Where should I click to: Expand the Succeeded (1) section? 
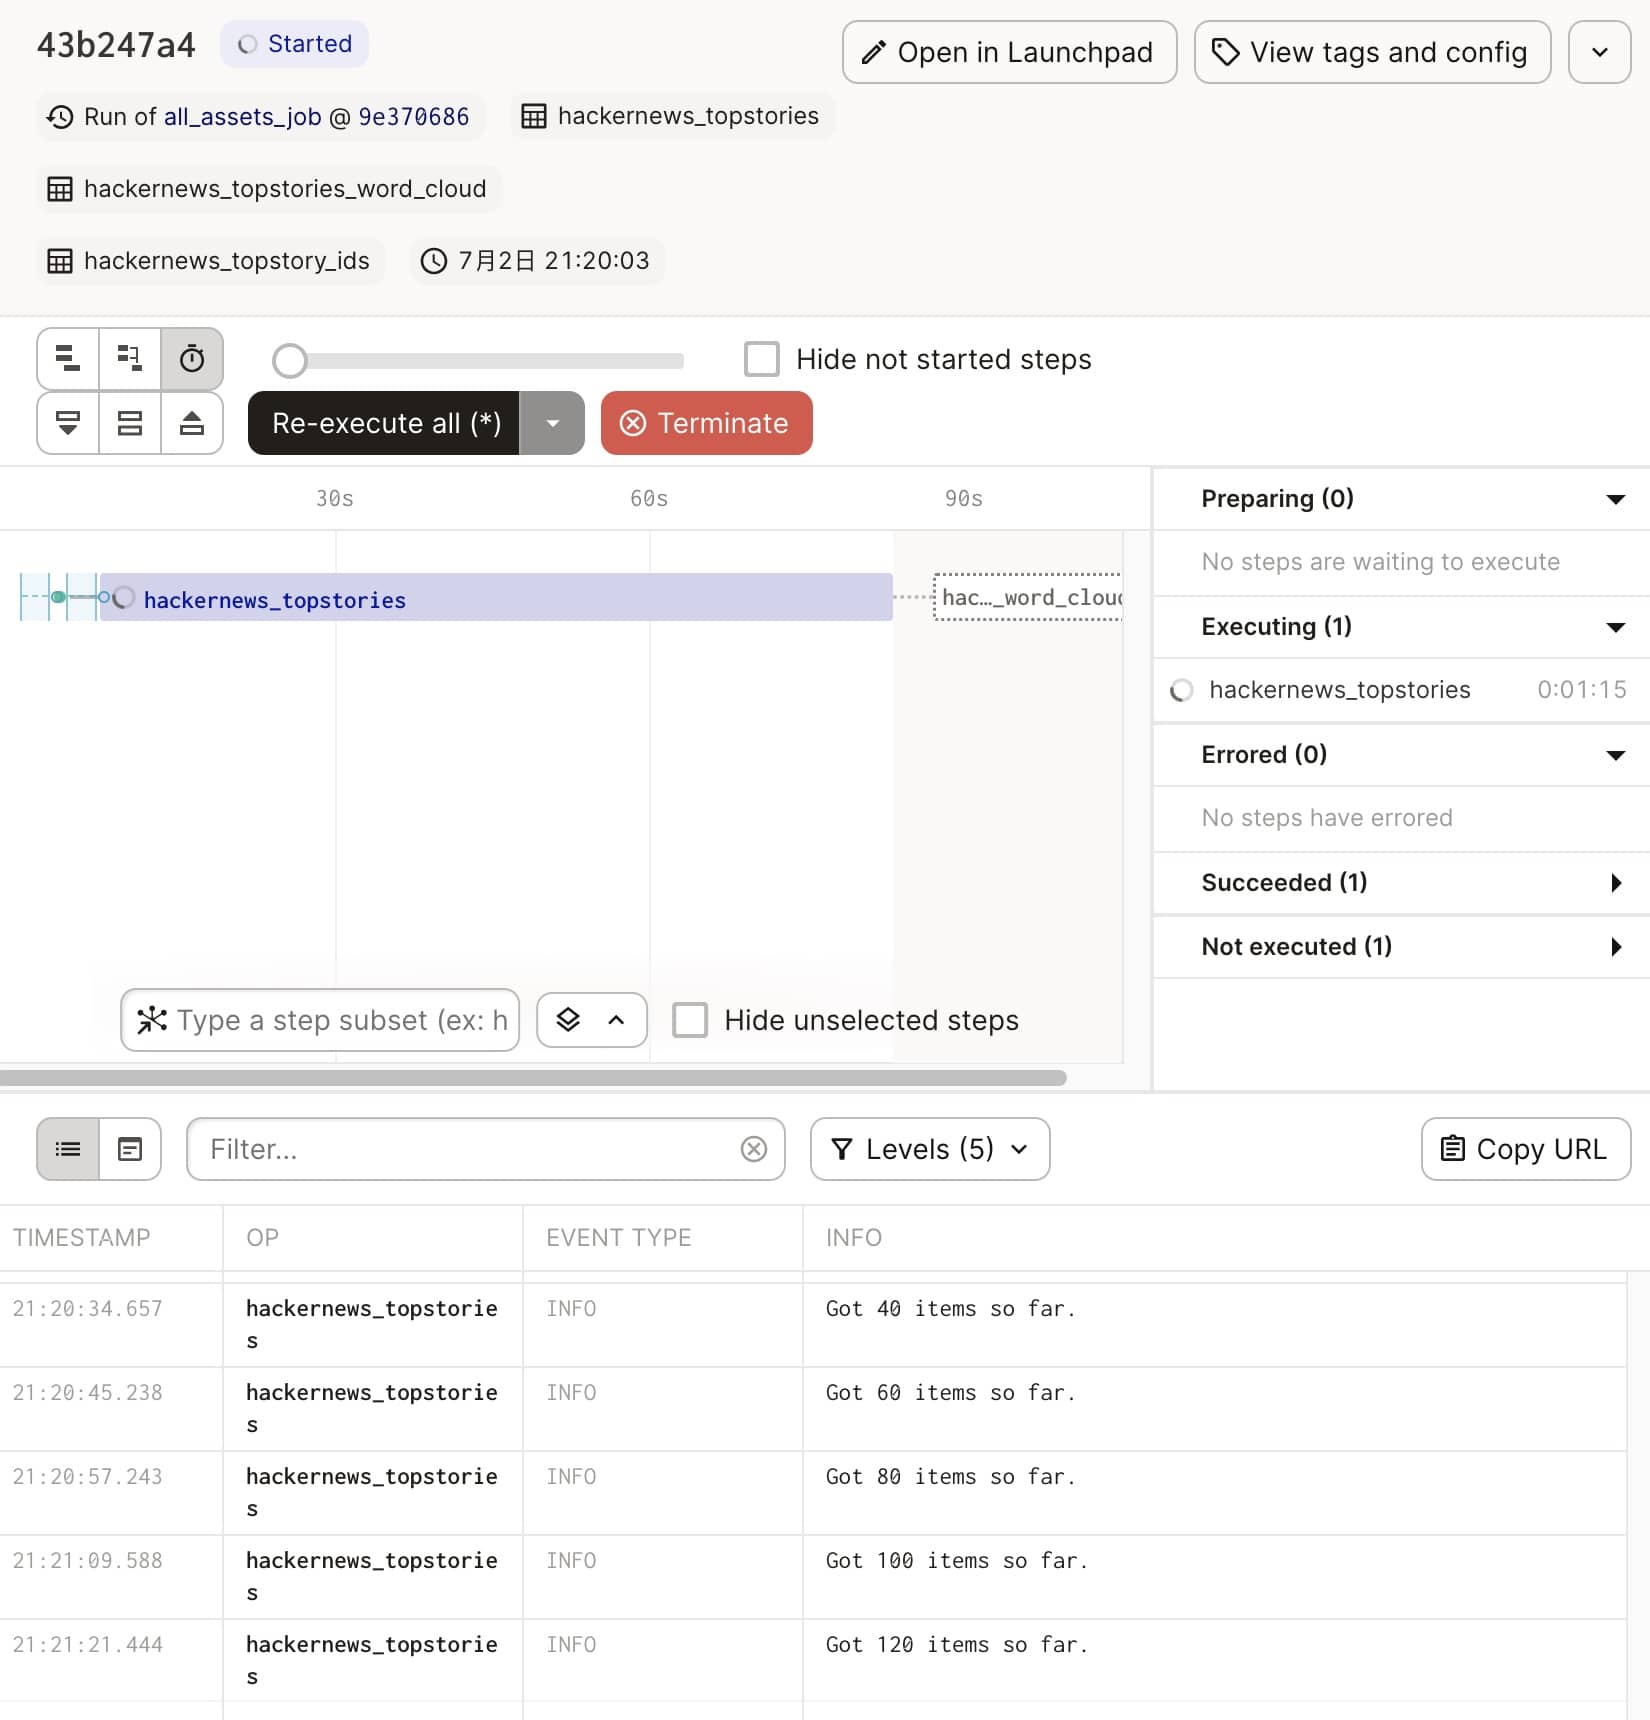point(1615,883)
